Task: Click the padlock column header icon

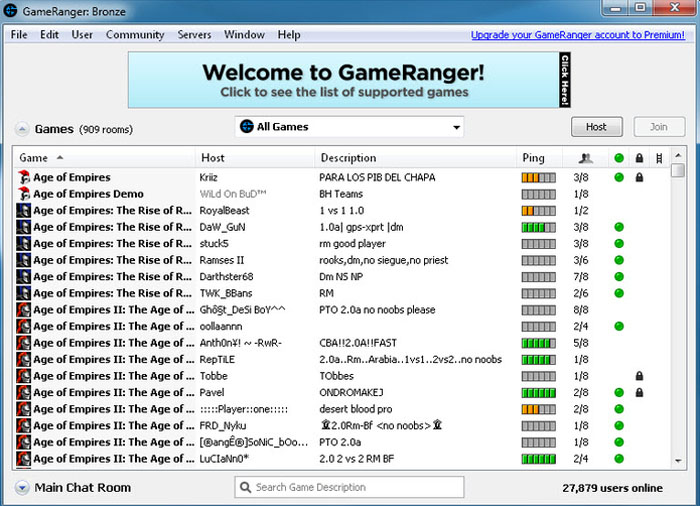Action: click(639, 158)
